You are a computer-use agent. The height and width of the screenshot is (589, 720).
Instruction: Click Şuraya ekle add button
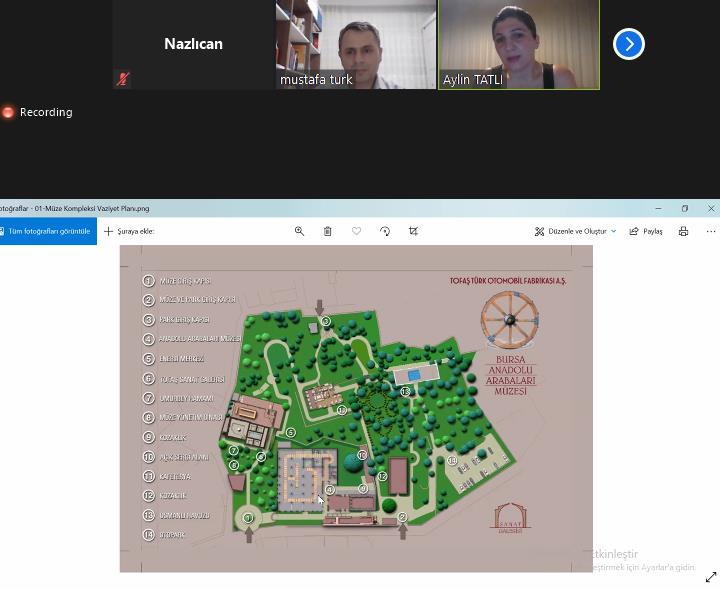129,231
